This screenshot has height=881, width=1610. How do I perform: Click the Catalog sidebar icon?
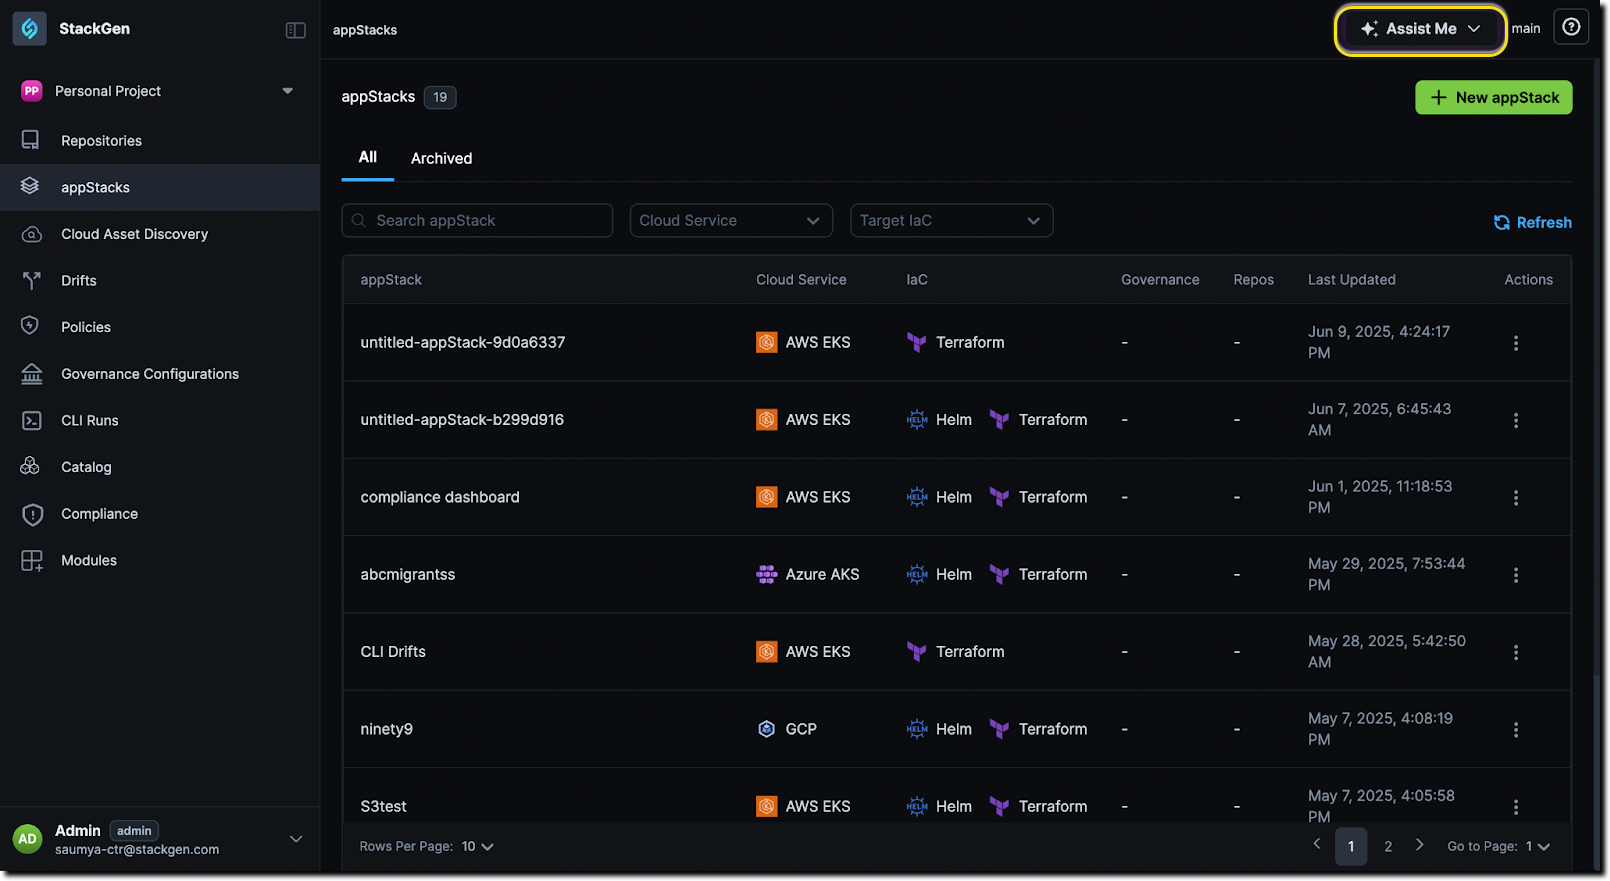(x=30, y=467)
